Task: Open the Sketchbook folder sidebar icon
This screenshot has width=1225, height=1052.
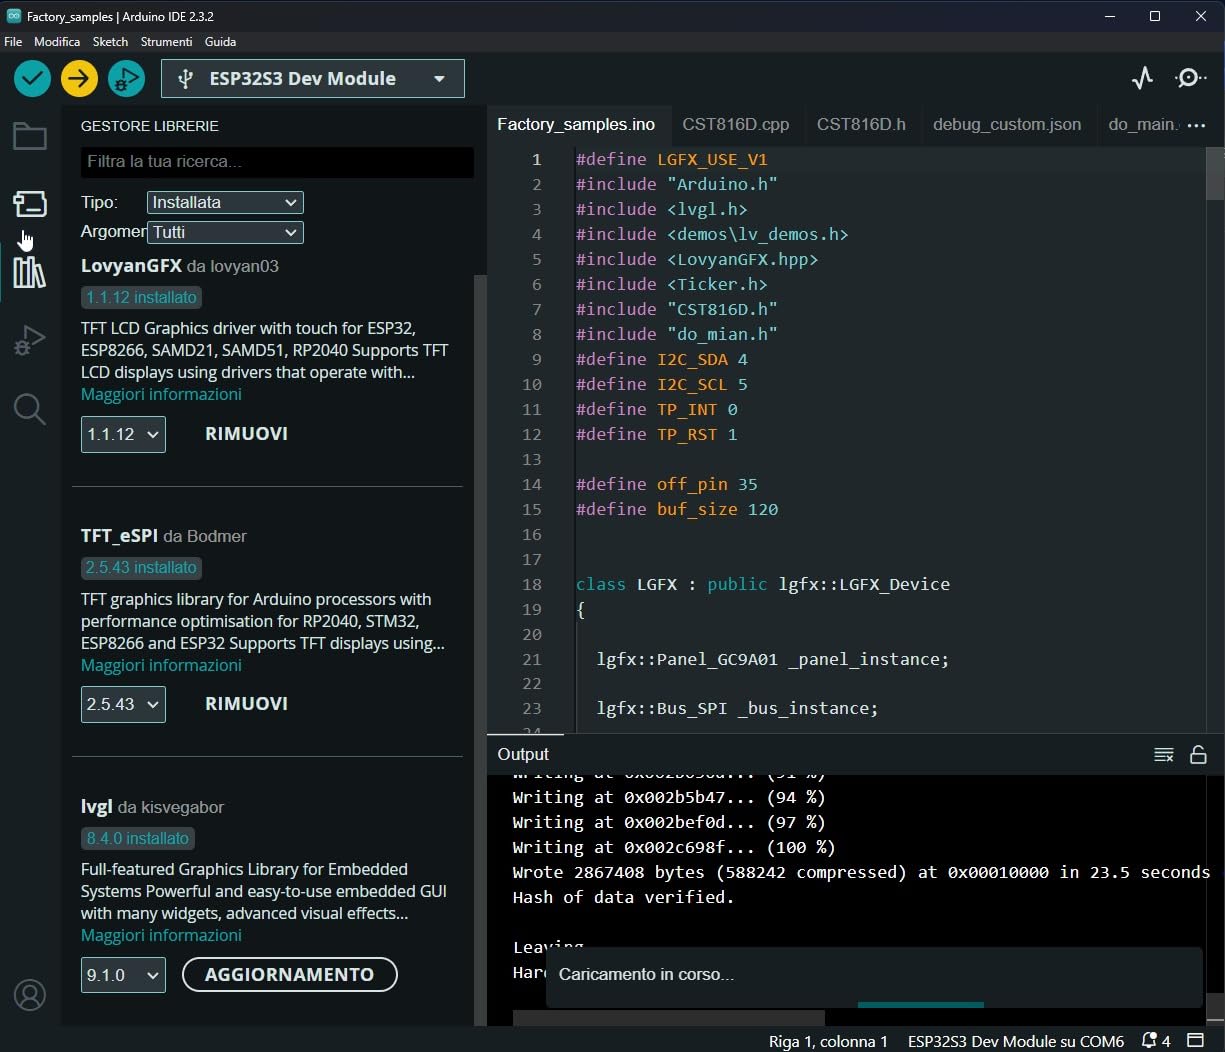Action: coord(29,136)
